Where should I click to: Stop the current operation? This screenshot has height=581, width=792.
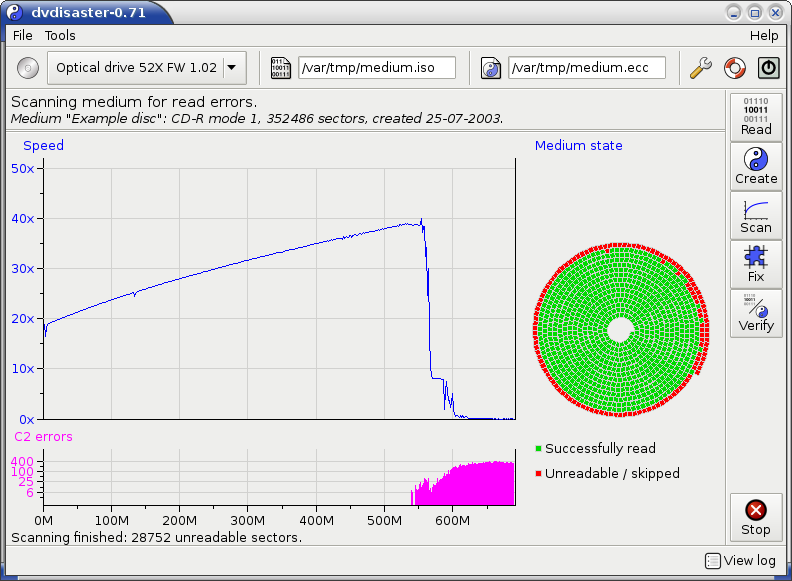[756, 517]
